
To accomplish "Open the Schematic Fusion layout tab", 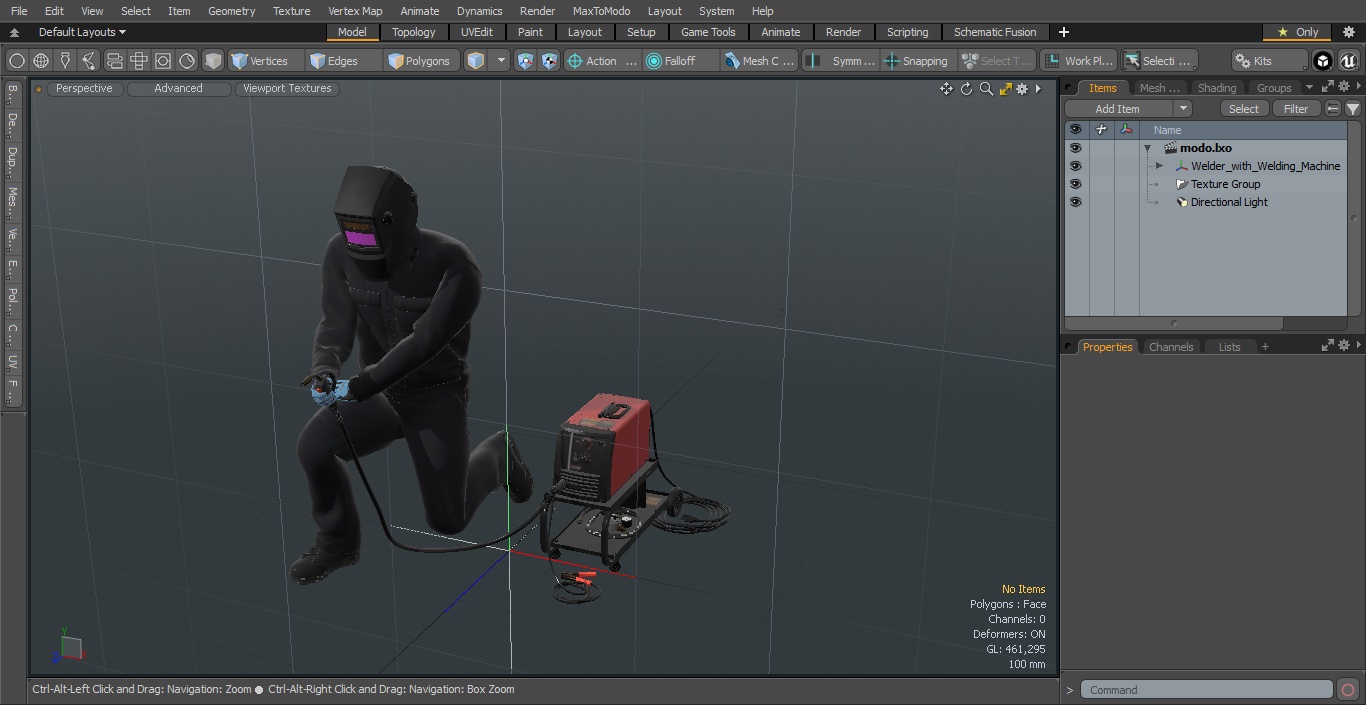I will (995, 32).
